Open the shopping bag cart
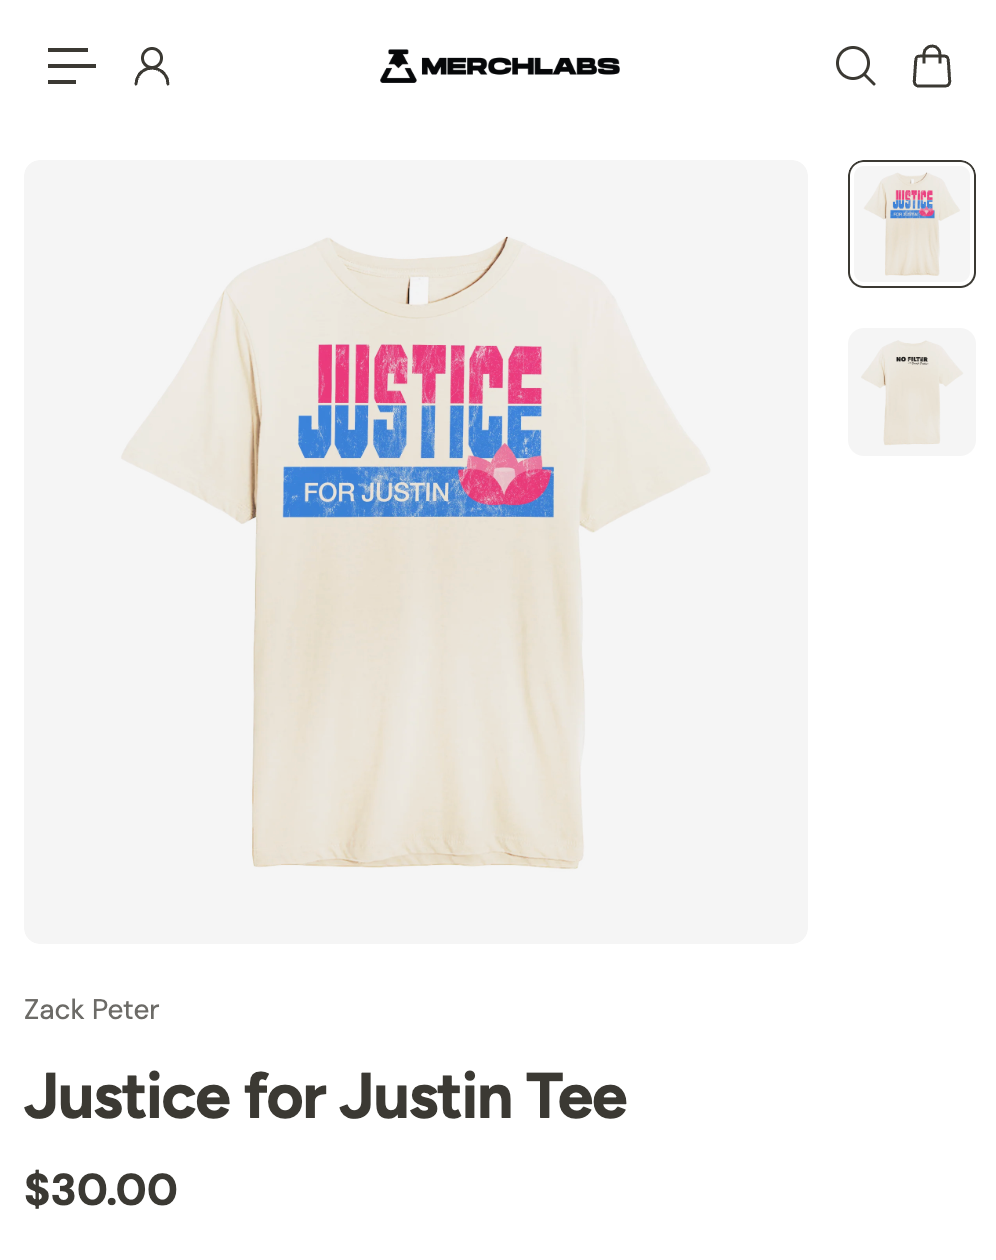996x1260 pixels. tap(932, 66)
